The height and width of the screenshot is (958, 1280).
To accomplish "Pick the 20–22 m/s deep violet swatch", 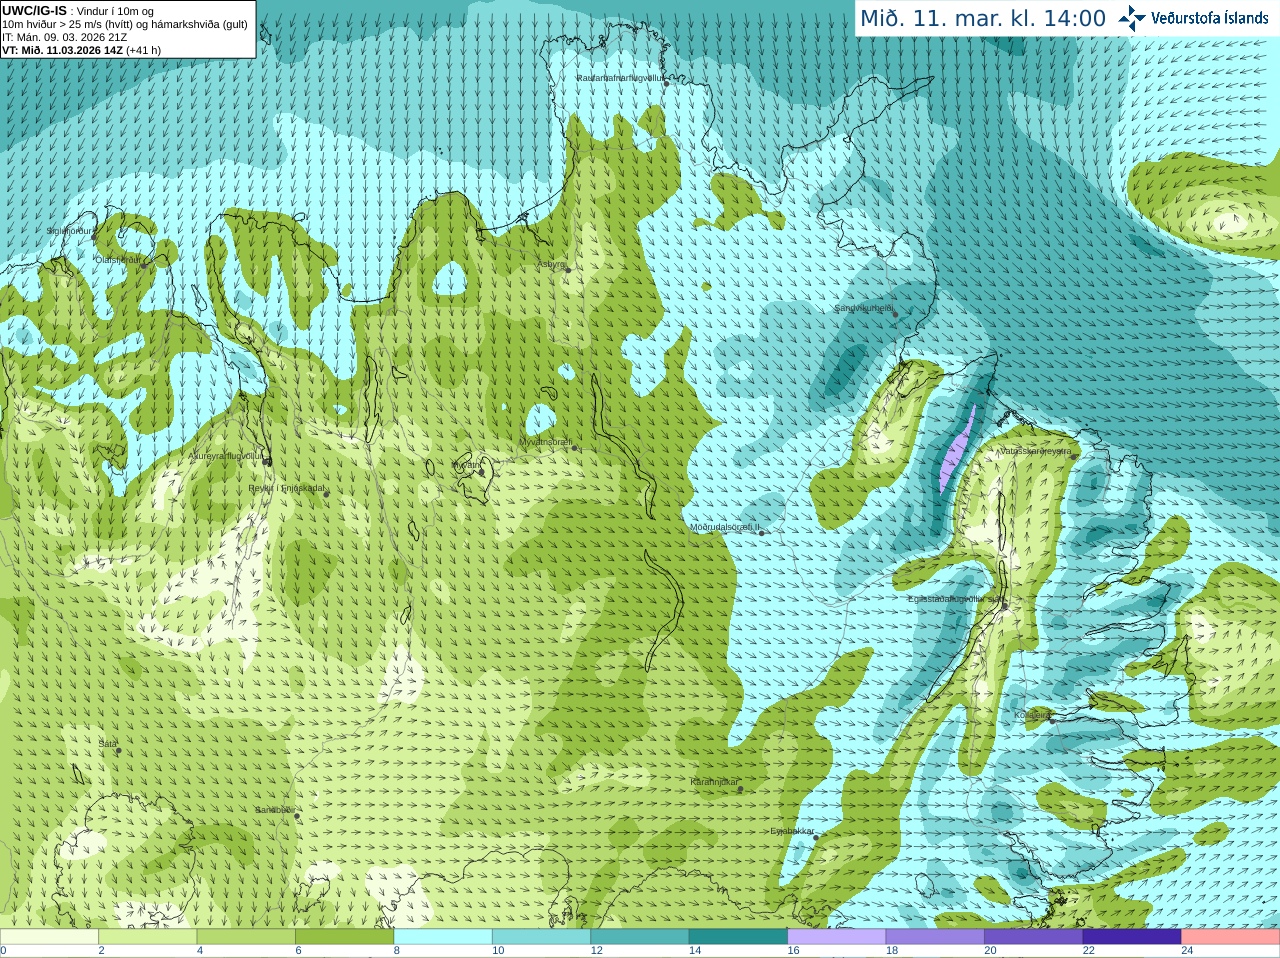I will tap(1033, 937).
